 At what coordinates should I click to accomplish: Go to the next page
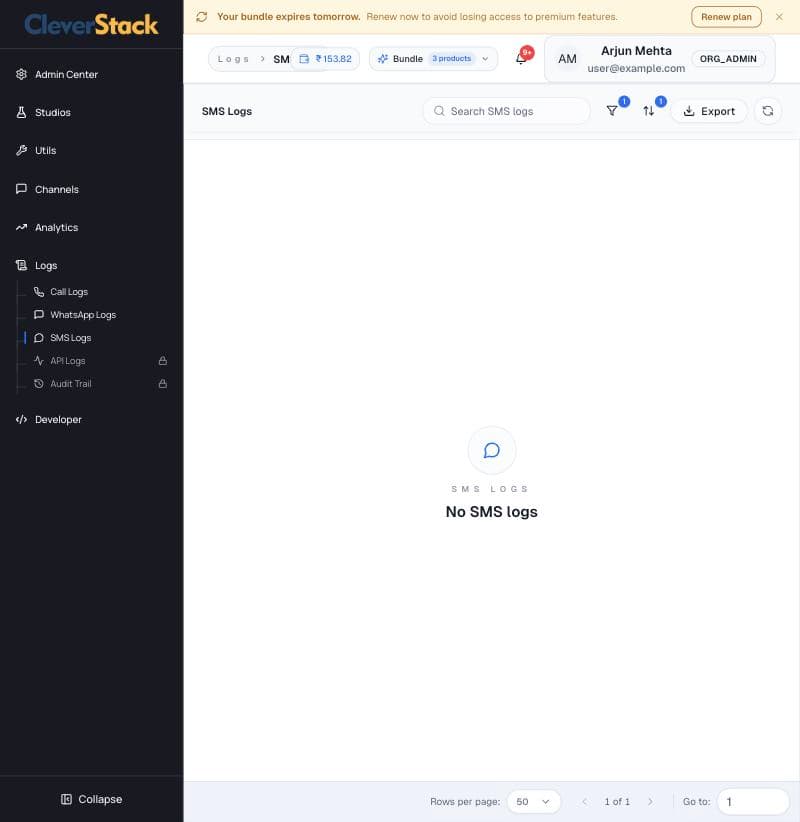click(650, 802)
